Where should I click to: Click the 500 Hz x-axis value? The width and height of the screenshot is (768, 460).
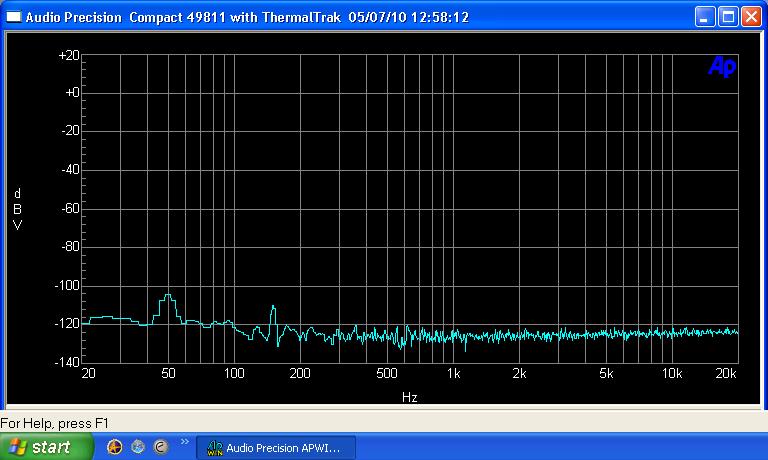click(x=387, y=374)
